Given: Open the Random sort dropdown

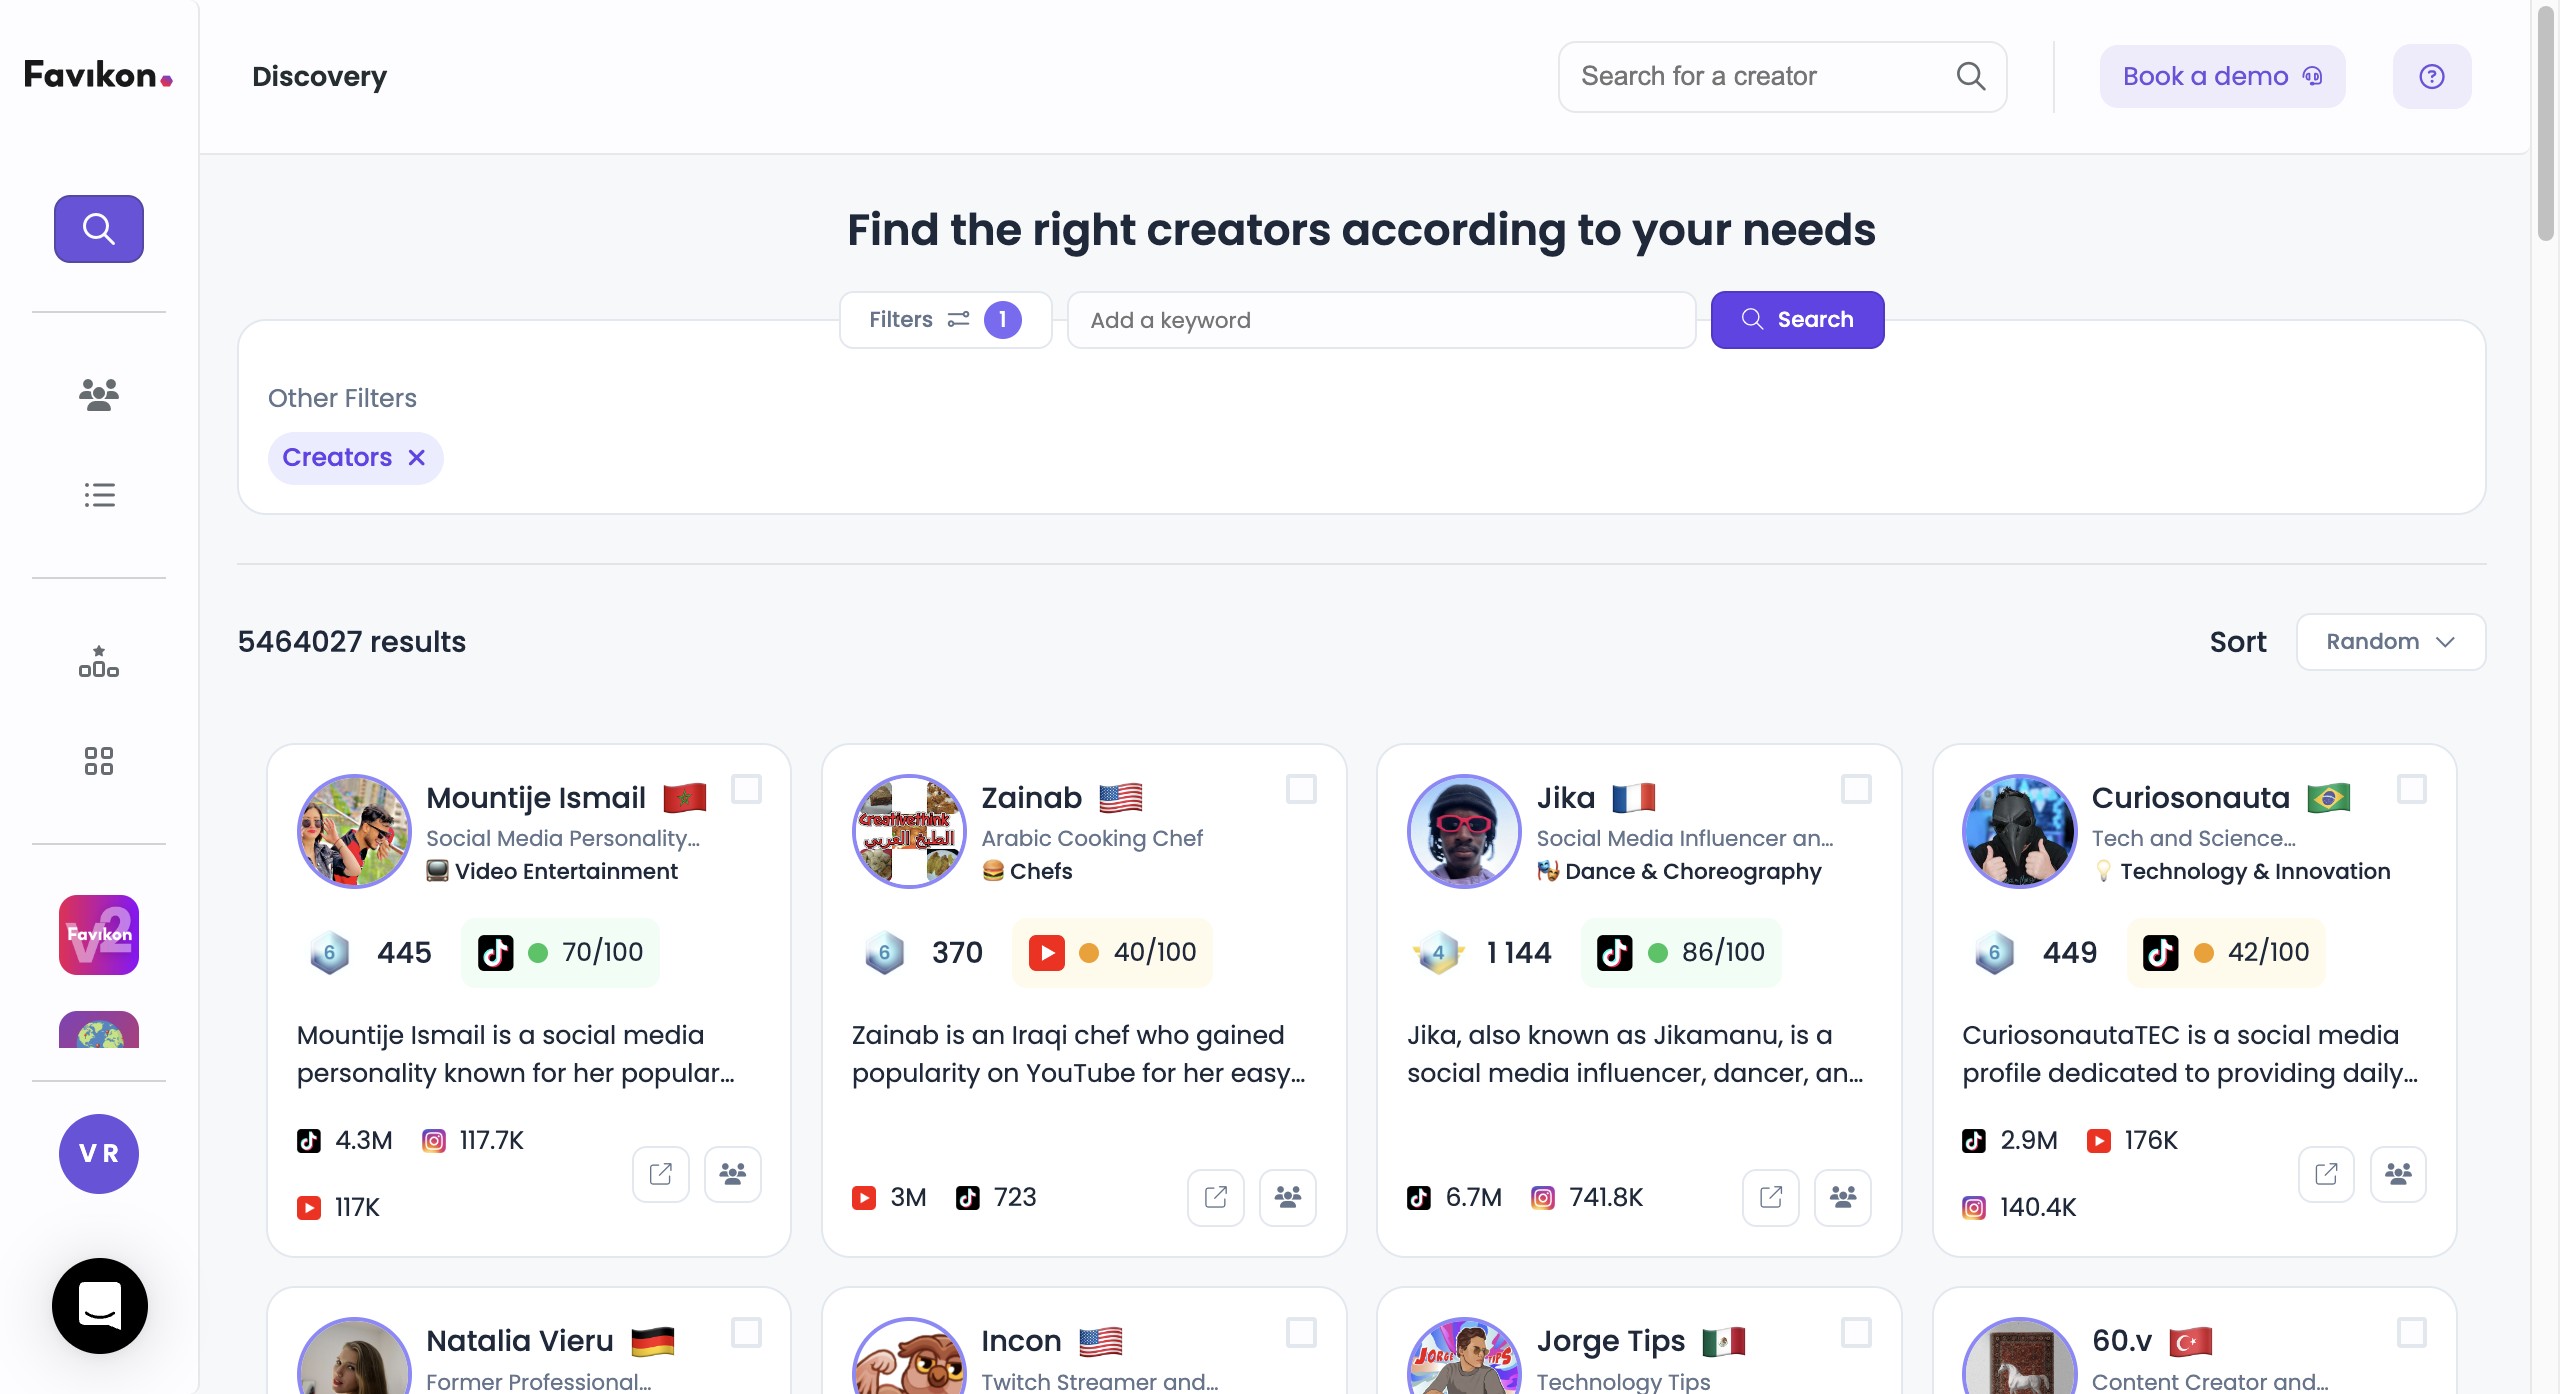Looking at the screenshot, I should [2390, 642].
